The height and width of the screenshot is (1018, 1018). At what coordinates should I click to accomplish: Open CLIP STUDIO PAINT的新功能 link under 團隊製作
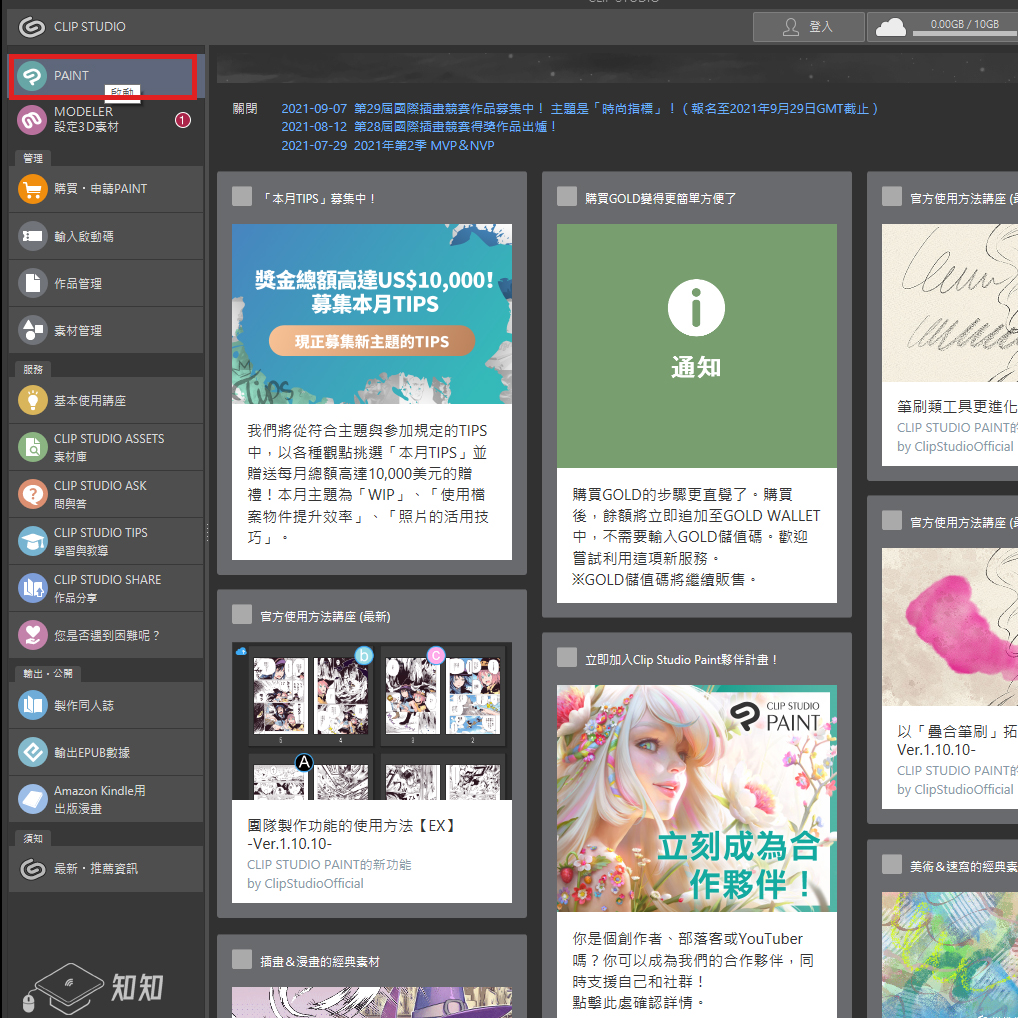pos(329,865)
